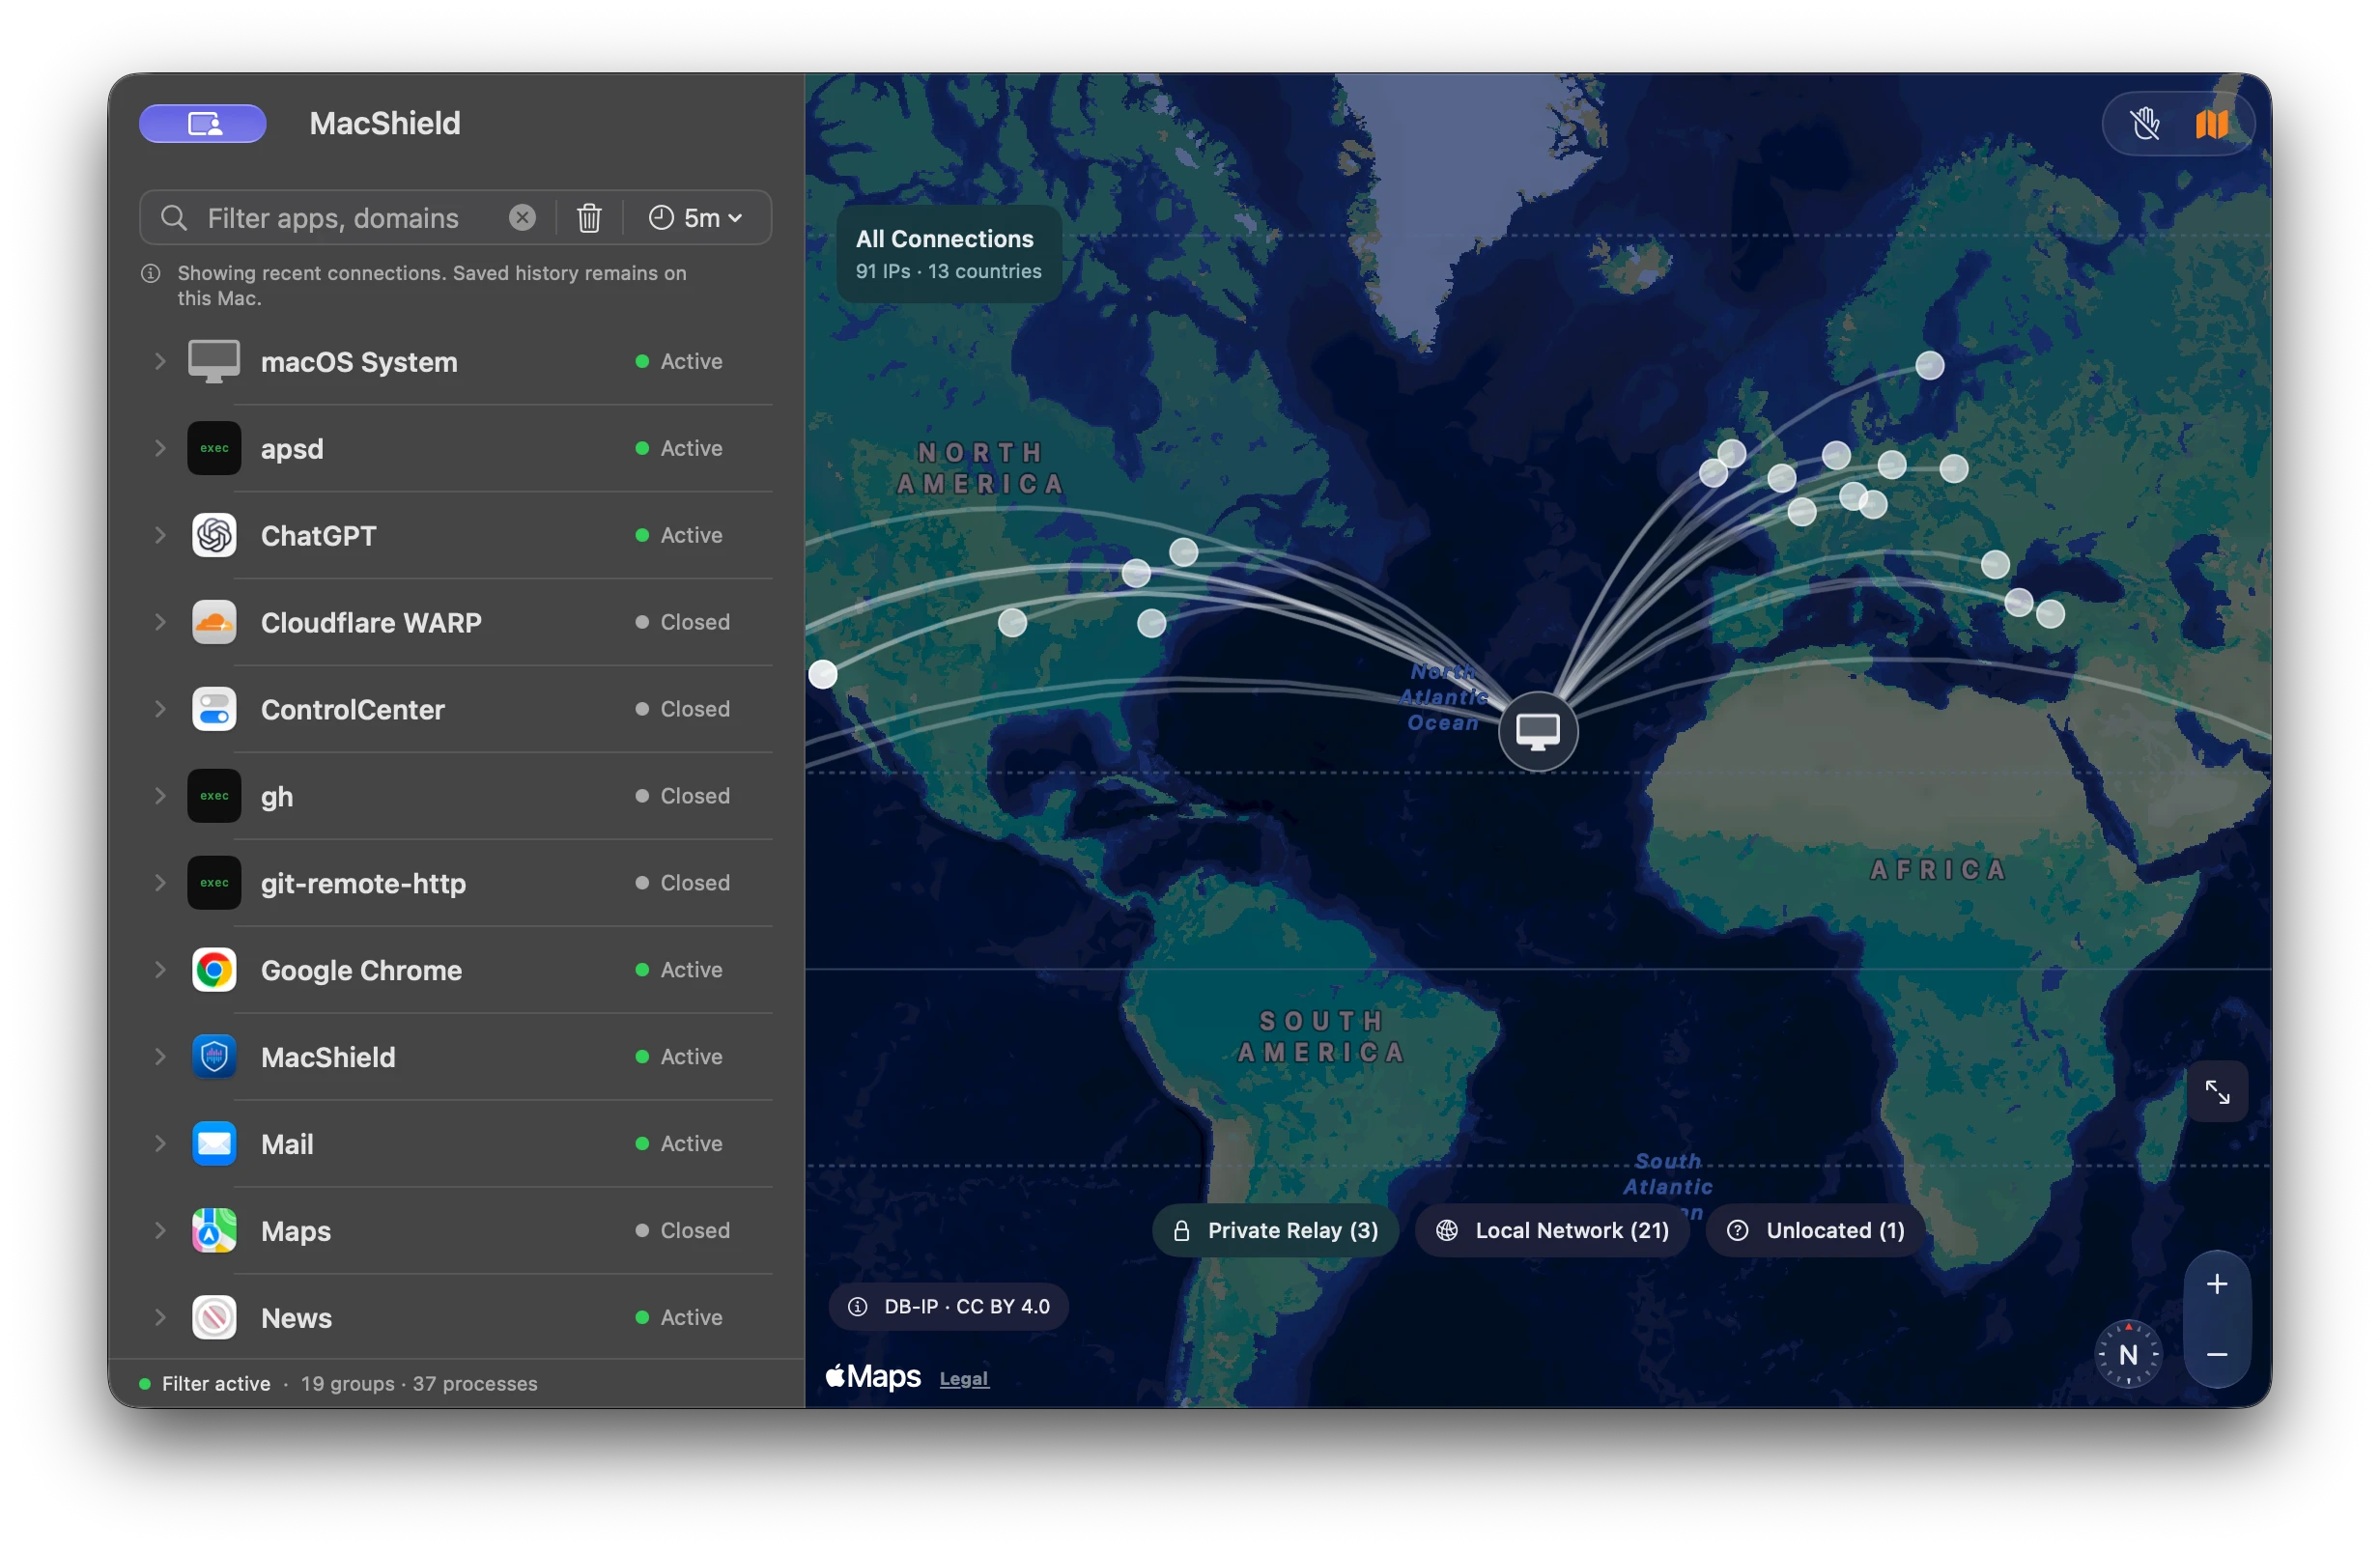Click the search magnifier icon
Screen dimensions: 2380x1551
[x=174, y=218]
